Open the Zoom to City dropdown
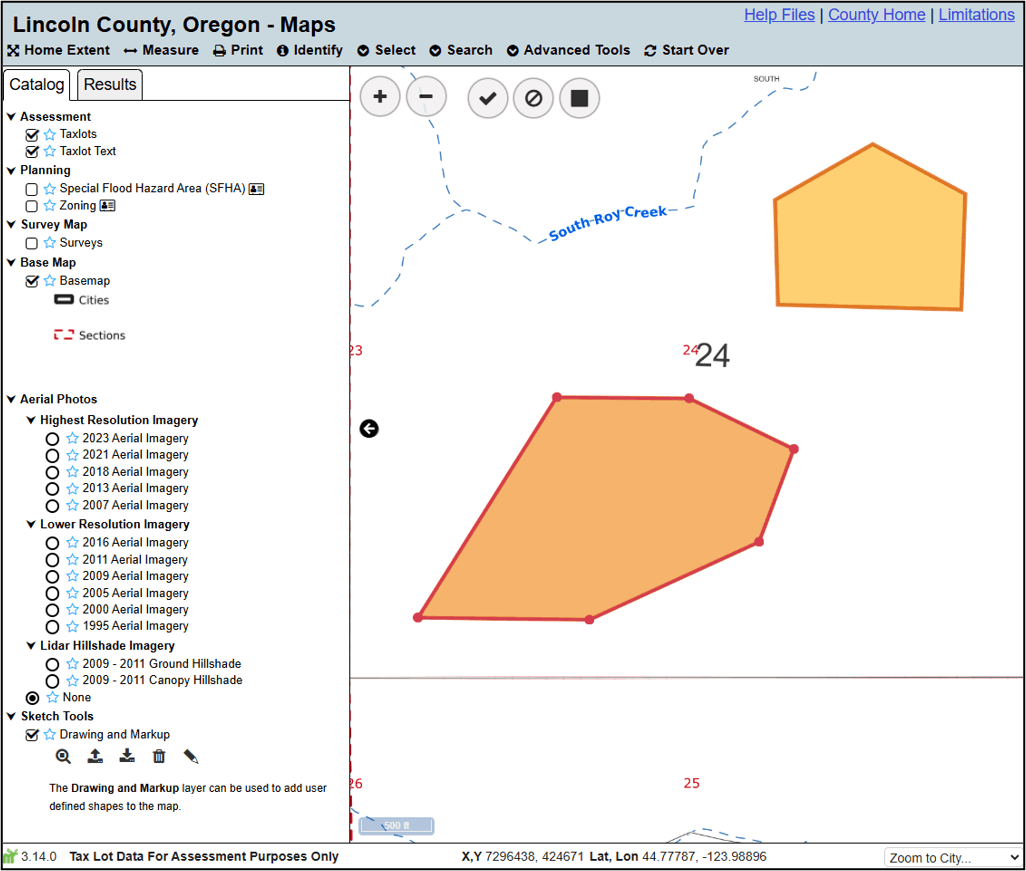 (x=953, y=857)
